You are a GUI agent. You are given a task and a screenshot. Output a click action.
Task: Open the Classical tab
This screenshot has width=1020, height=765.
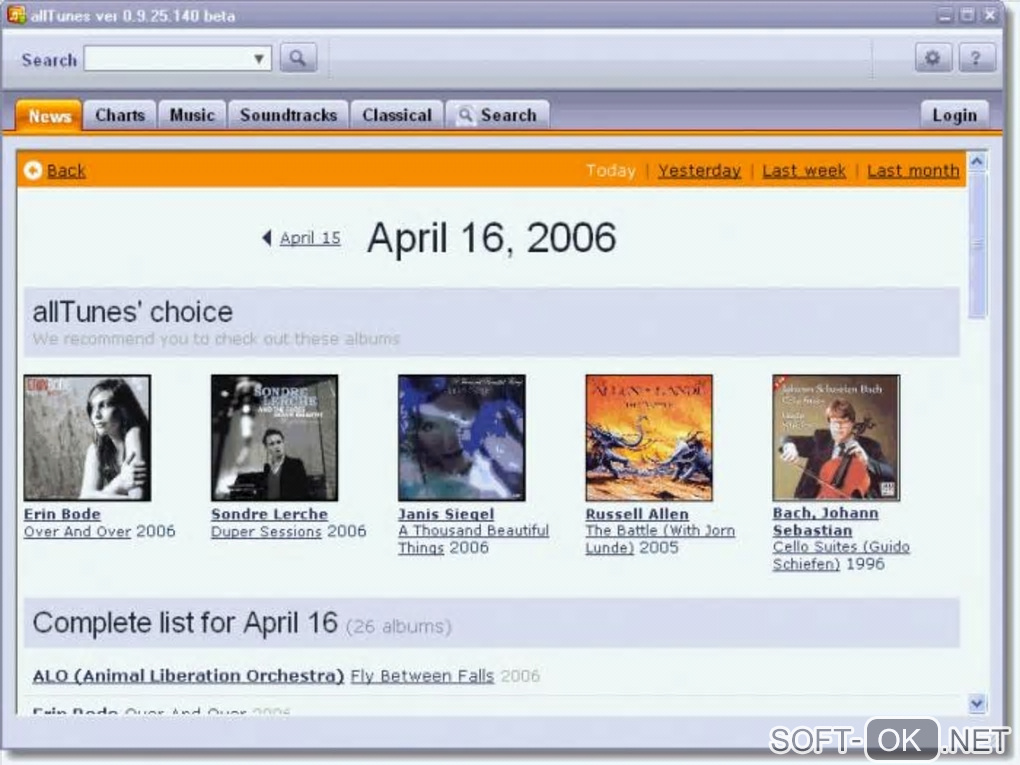(x=397, y=115)
